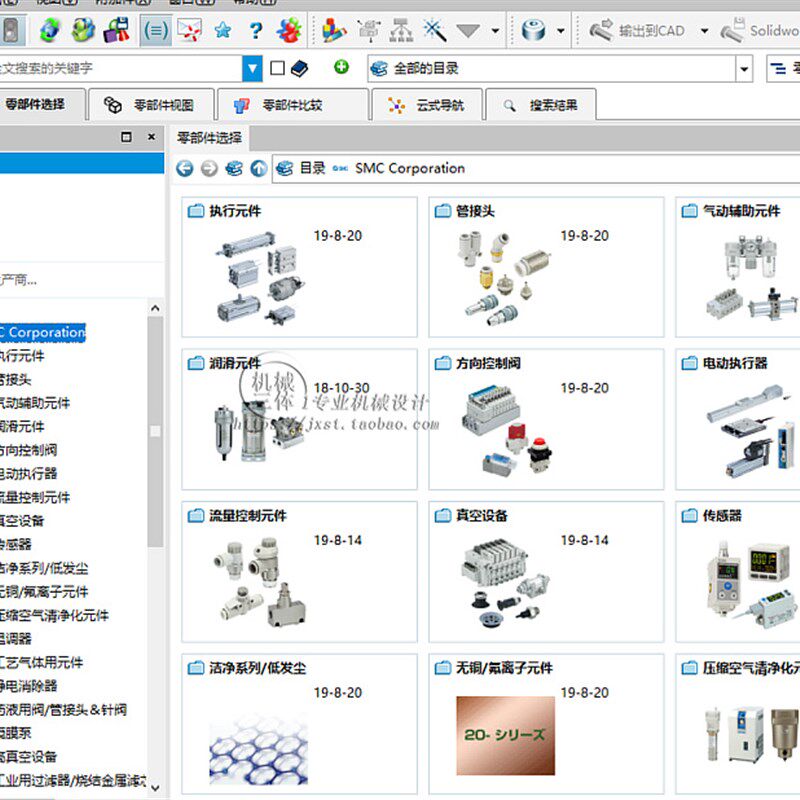Viewport: 800px width, 800px height.
Task: Select 洁净系列/低发尘 in the left tree
Action: tap(44, 568)
